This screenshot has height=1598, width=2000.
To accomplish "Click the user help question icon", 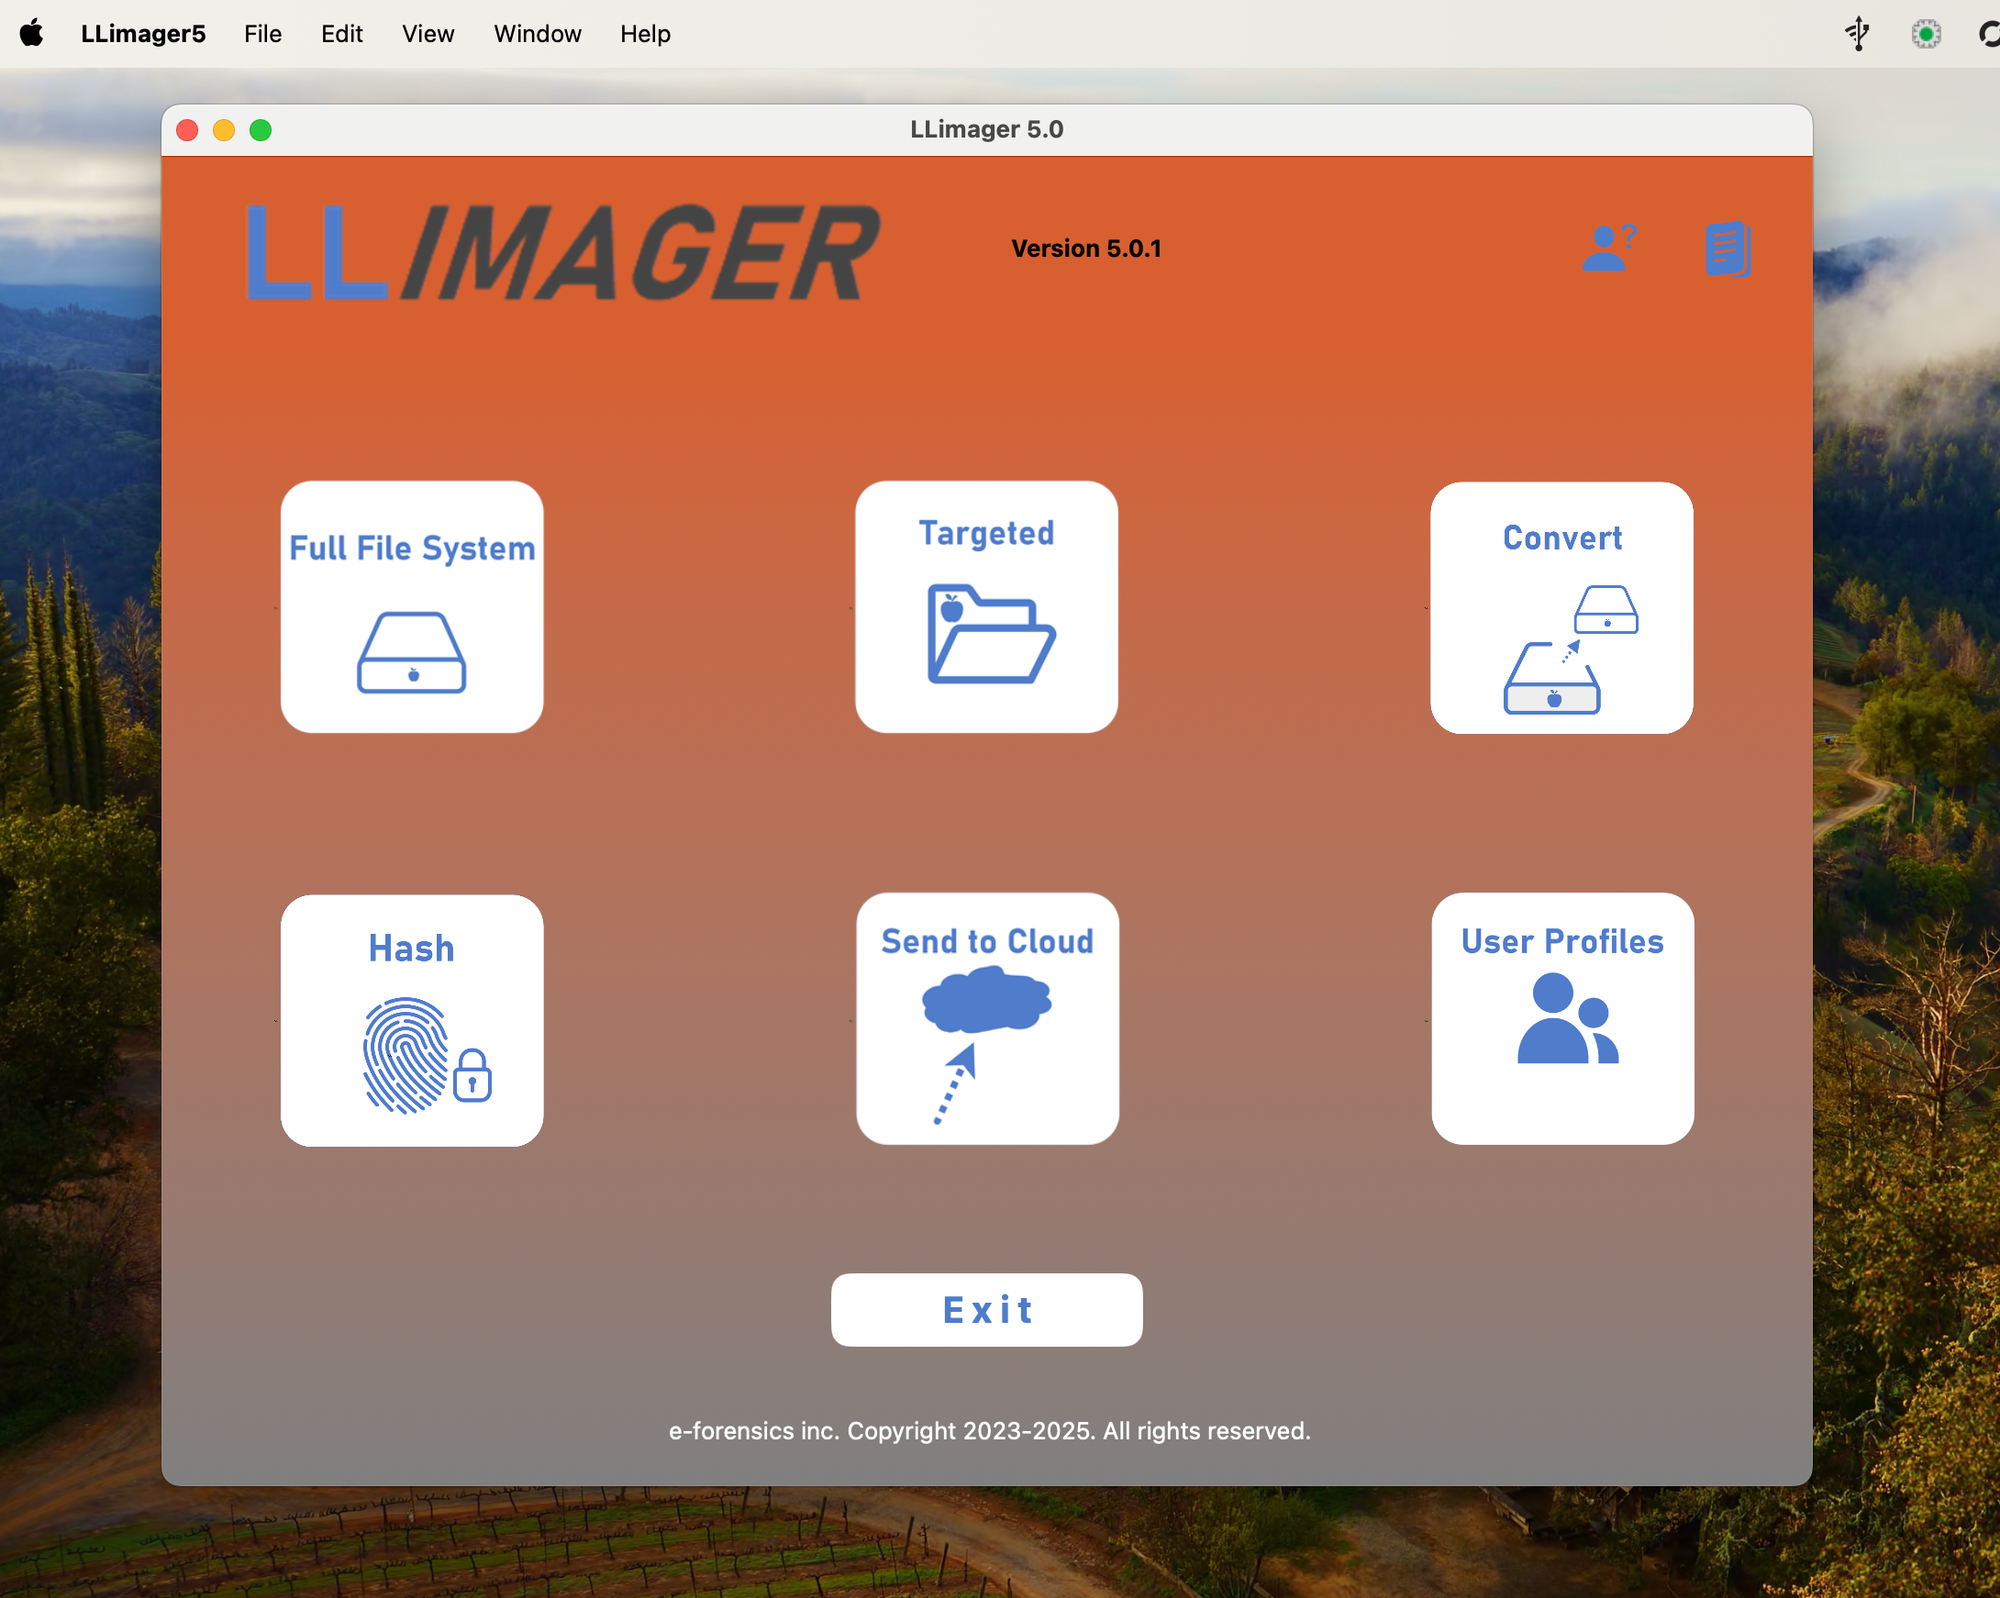I will coord(1609,248).
